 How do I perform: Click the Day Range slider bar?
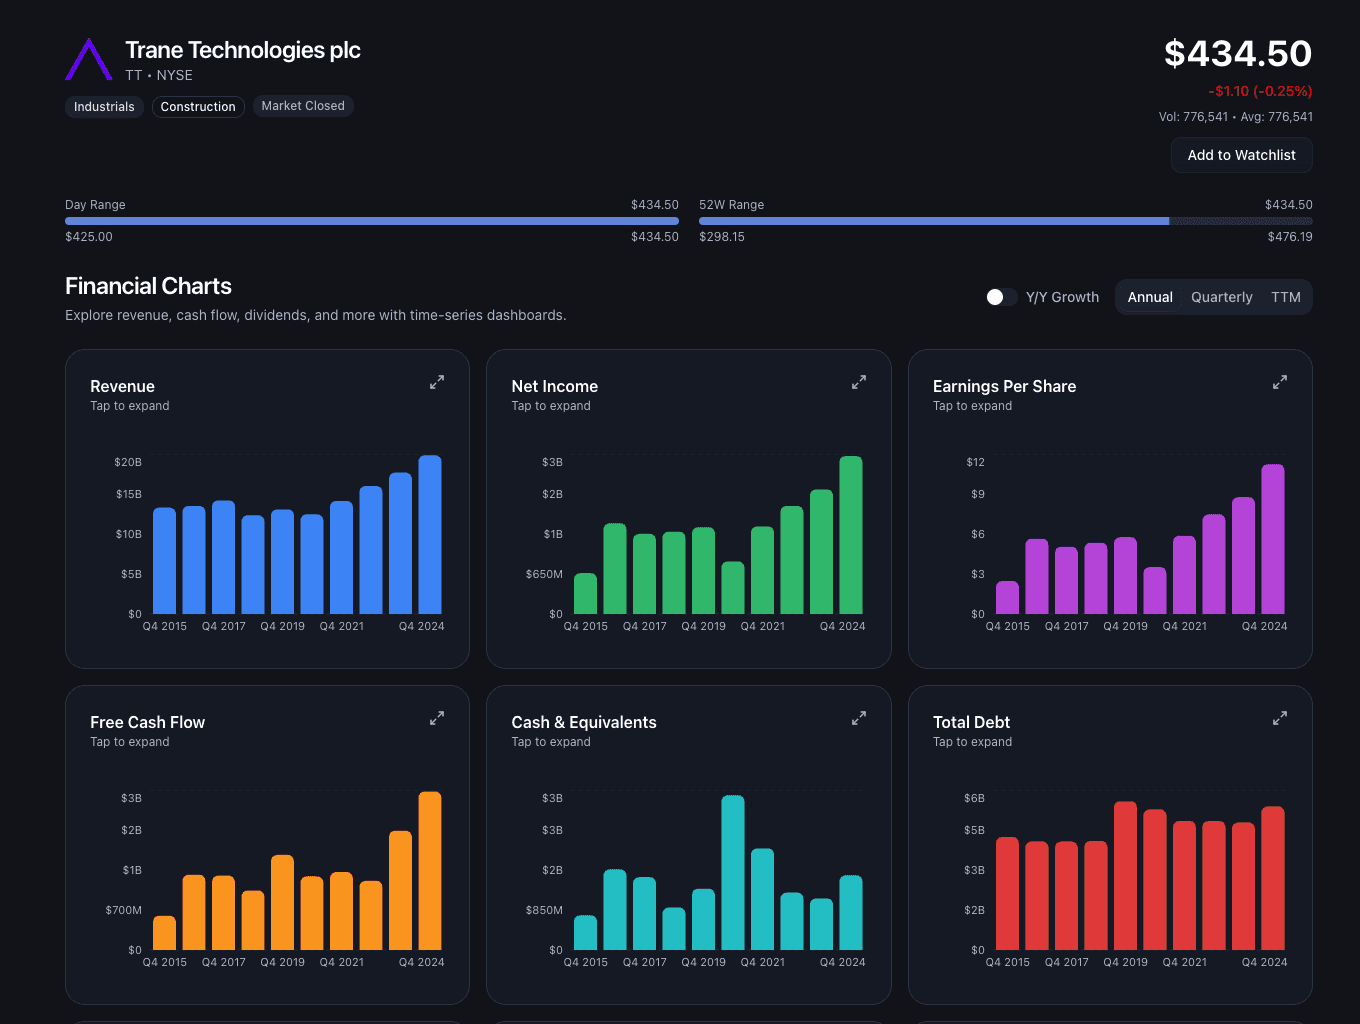click(x=371, y=221)
